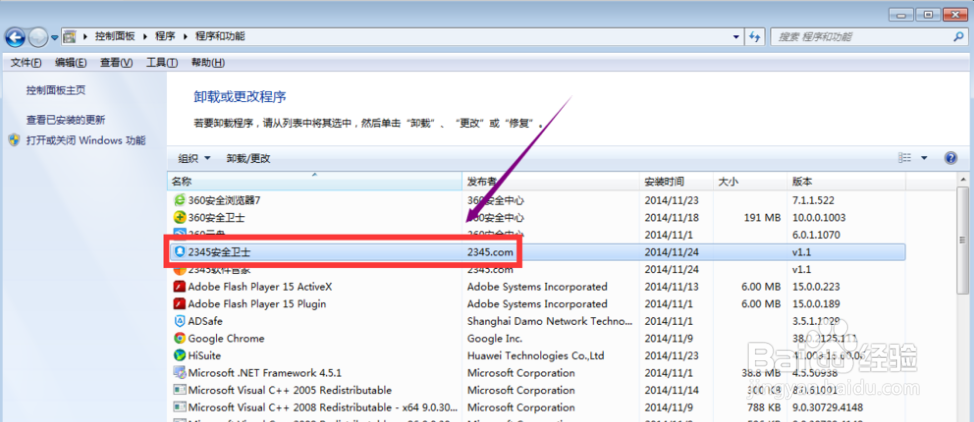
Task: Click HiSuite program icon
Action: click(179, 355)
